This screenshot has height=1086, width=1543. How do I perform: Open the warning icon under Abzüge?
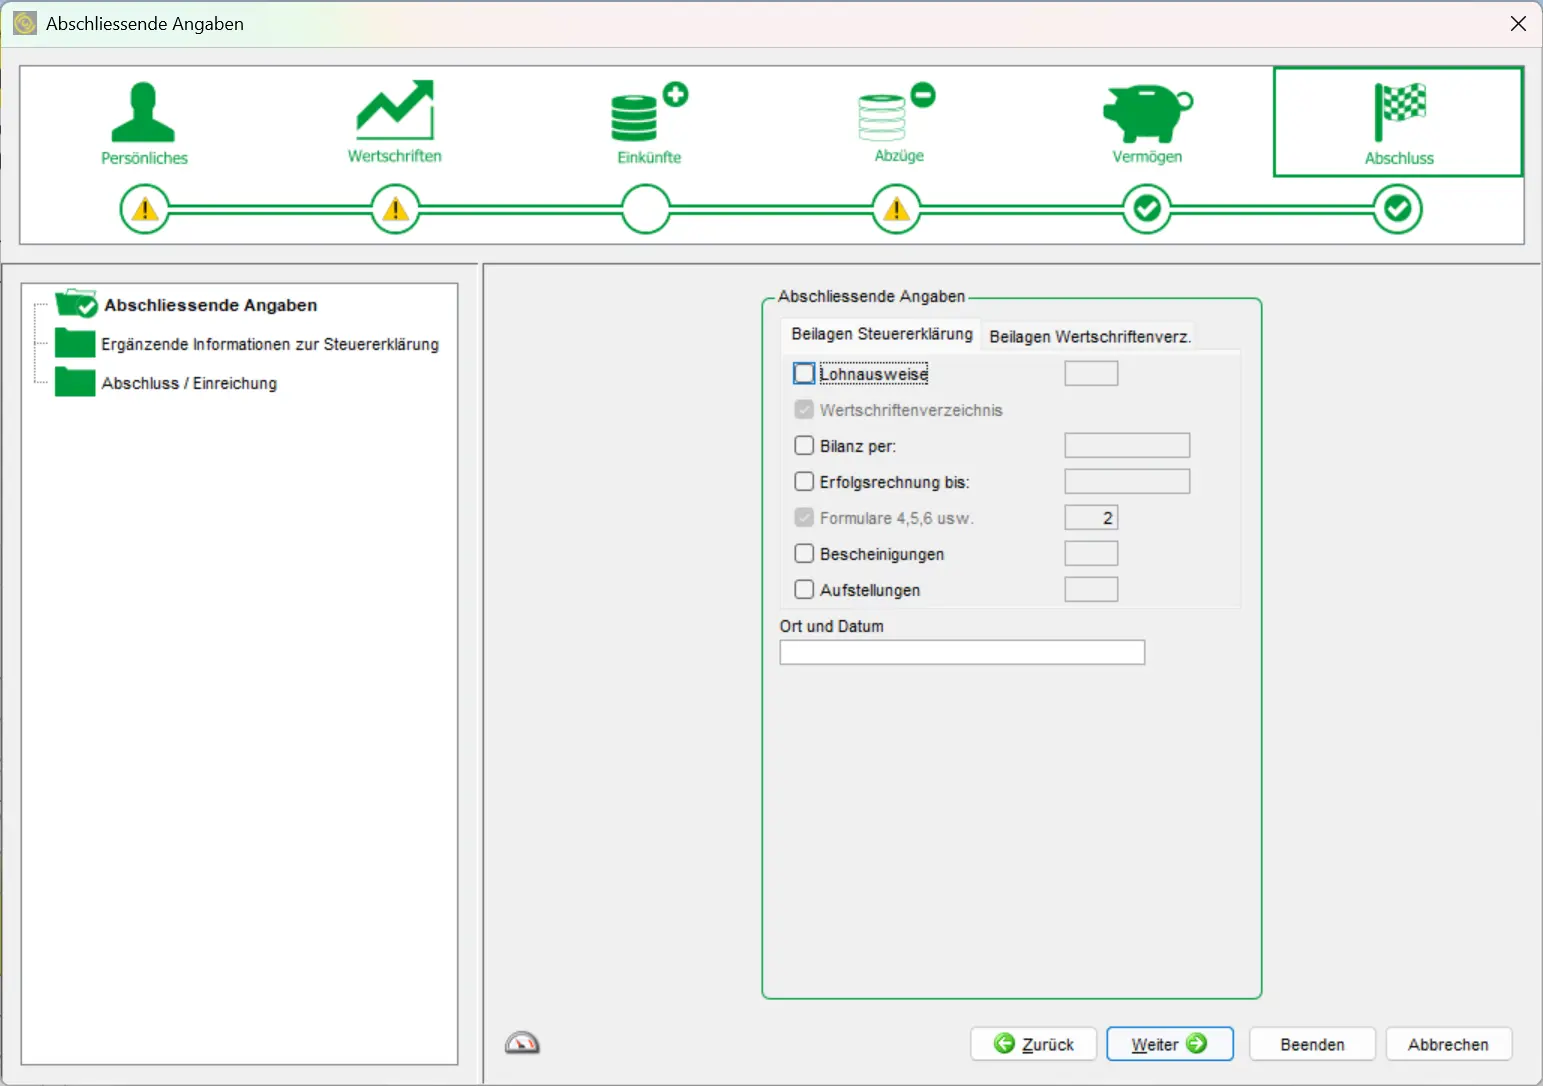[896, 209]
